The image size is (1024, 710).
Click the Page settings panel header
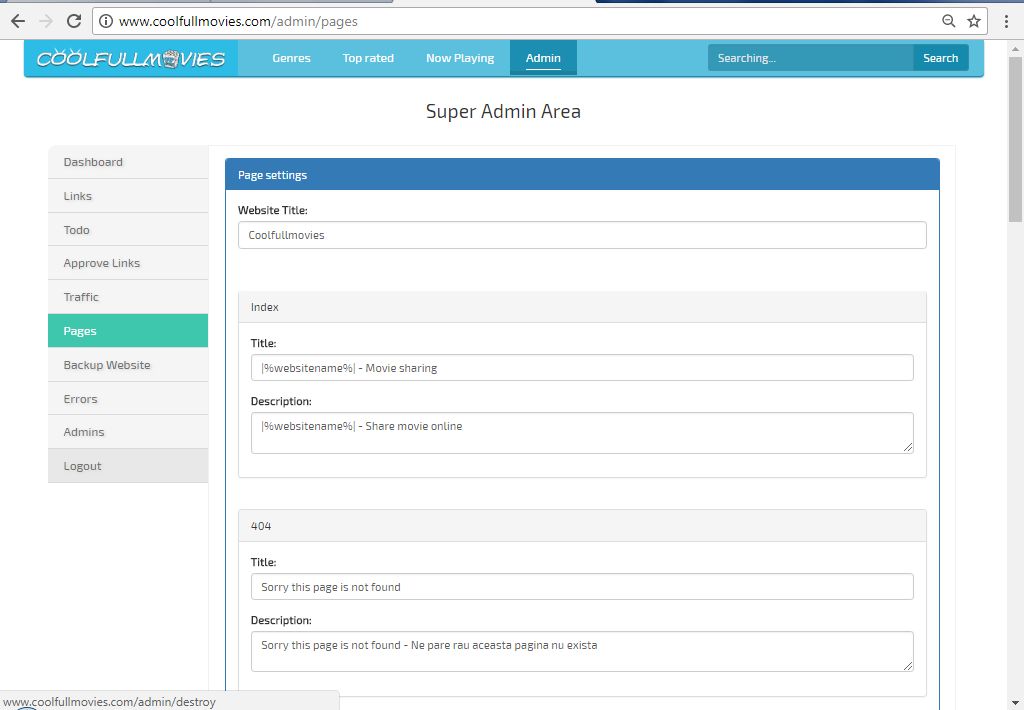pyautogui.click(x=582, y=175)
